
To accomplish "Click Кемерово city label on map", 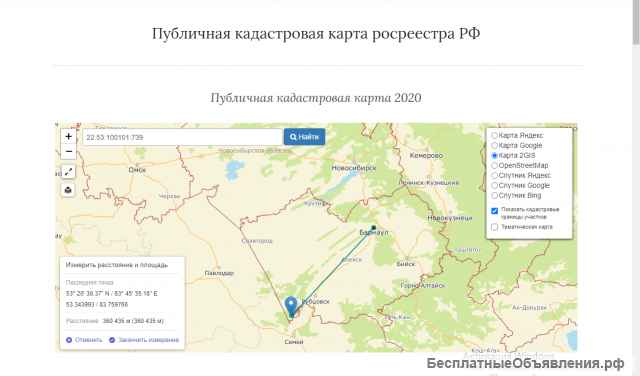I will click(x=426, y=156).
